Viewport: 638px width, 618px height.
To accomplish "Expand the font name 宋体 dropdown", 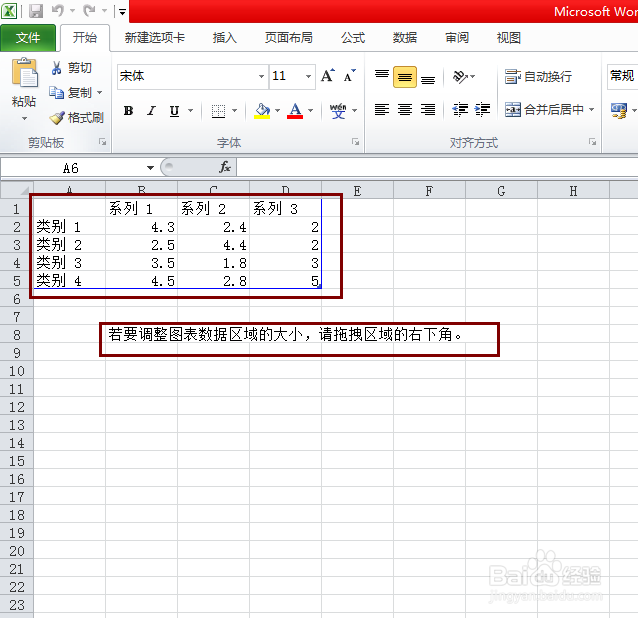I will coord(261,76).
